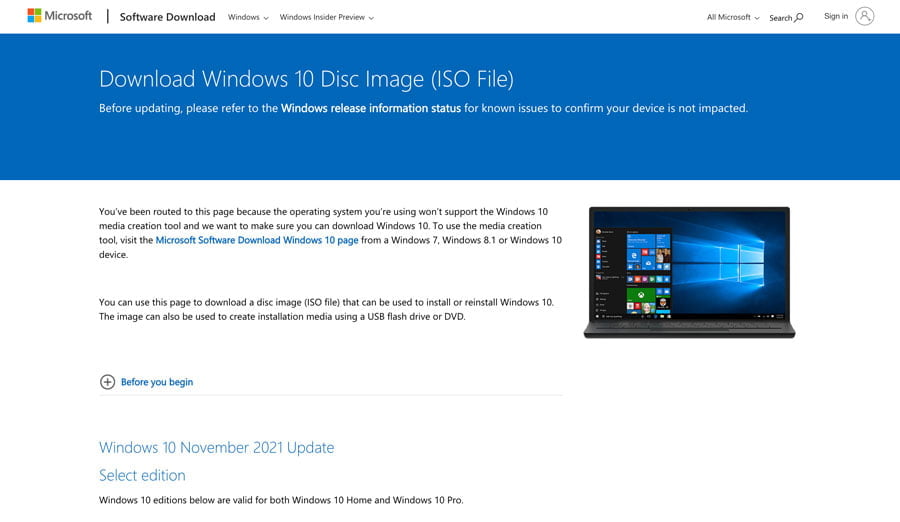900x522 pixels.
Task: Click the Sign in text
Action: point(835,16)
